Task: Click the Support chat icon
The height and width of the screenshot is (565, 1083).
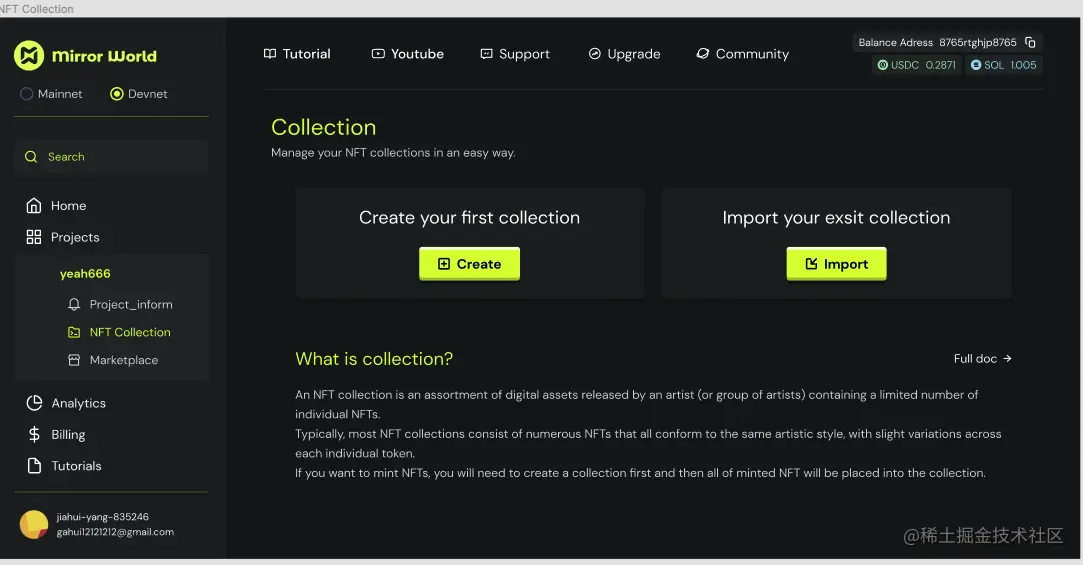Action: tap(486, 54)
